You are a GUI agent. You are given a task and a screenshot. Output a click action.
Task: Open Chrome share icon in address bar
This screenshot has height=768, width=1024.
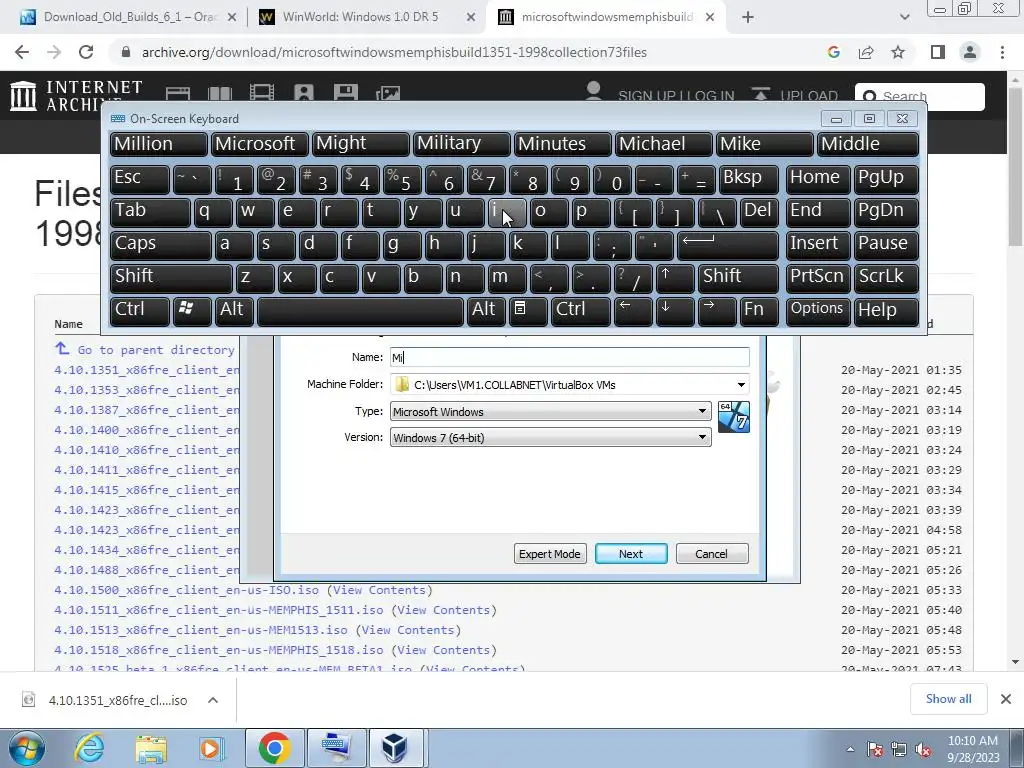(x=866, y=52)
